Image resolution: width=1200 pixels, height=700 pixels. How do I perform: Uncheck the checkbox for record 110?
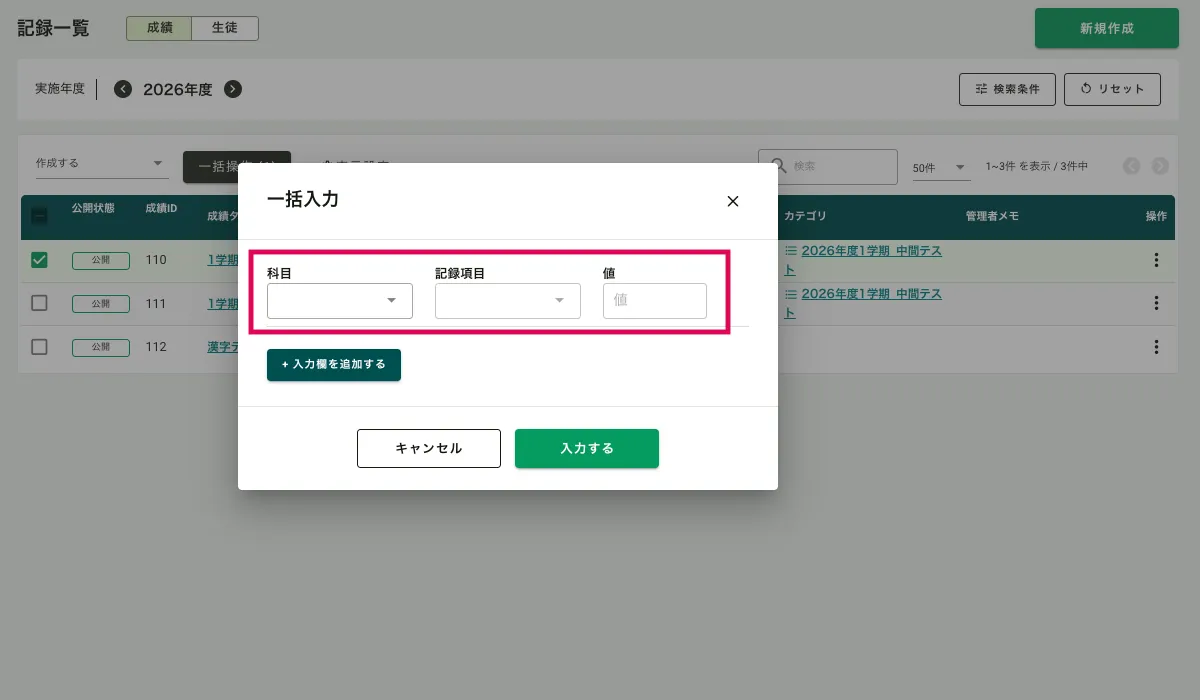point(39,260)
